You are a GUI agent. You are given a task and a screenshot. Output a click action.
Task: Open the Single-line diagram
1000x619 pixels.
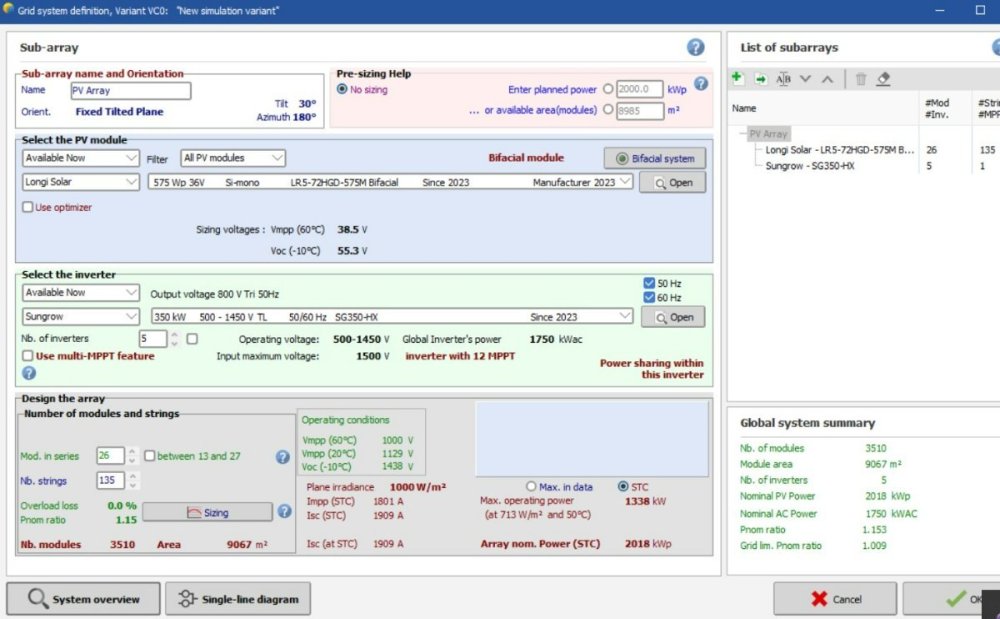237,599
